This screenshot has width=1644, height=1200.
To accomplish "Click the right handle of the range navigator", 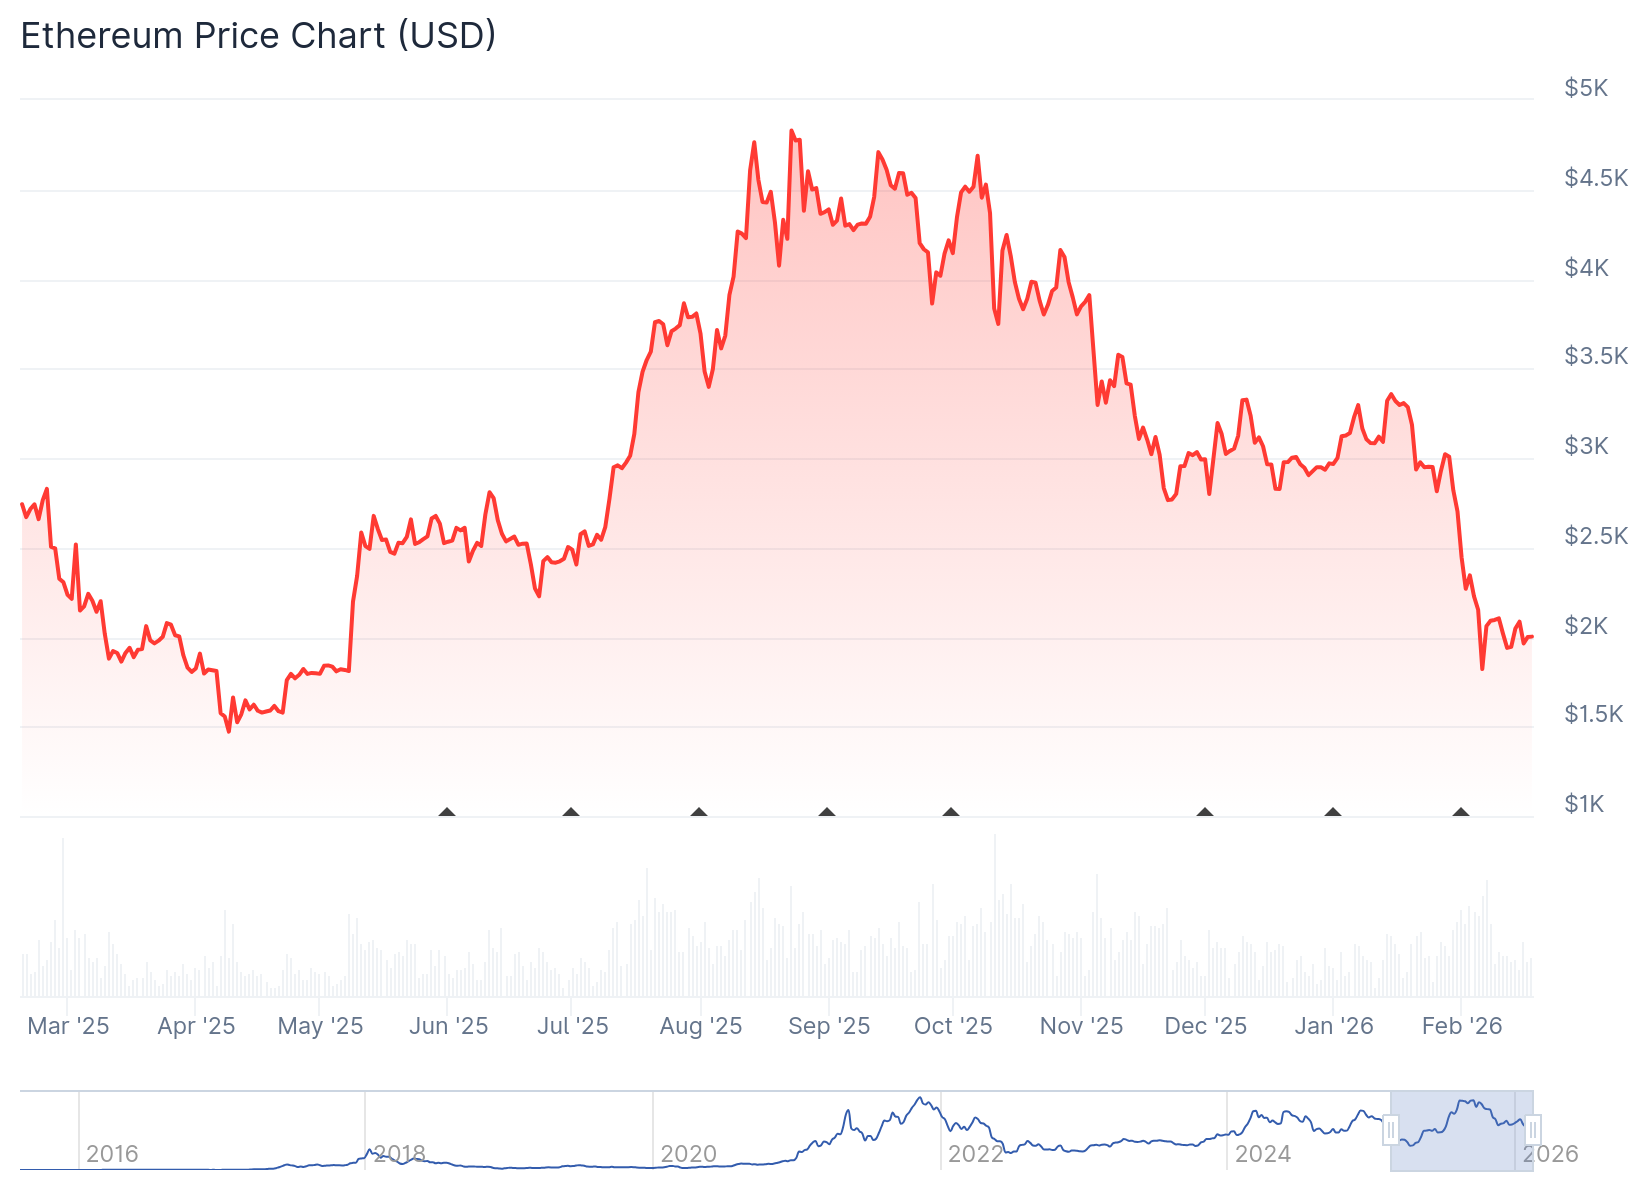I will pyautogui.click(x=1533, y=1131).
